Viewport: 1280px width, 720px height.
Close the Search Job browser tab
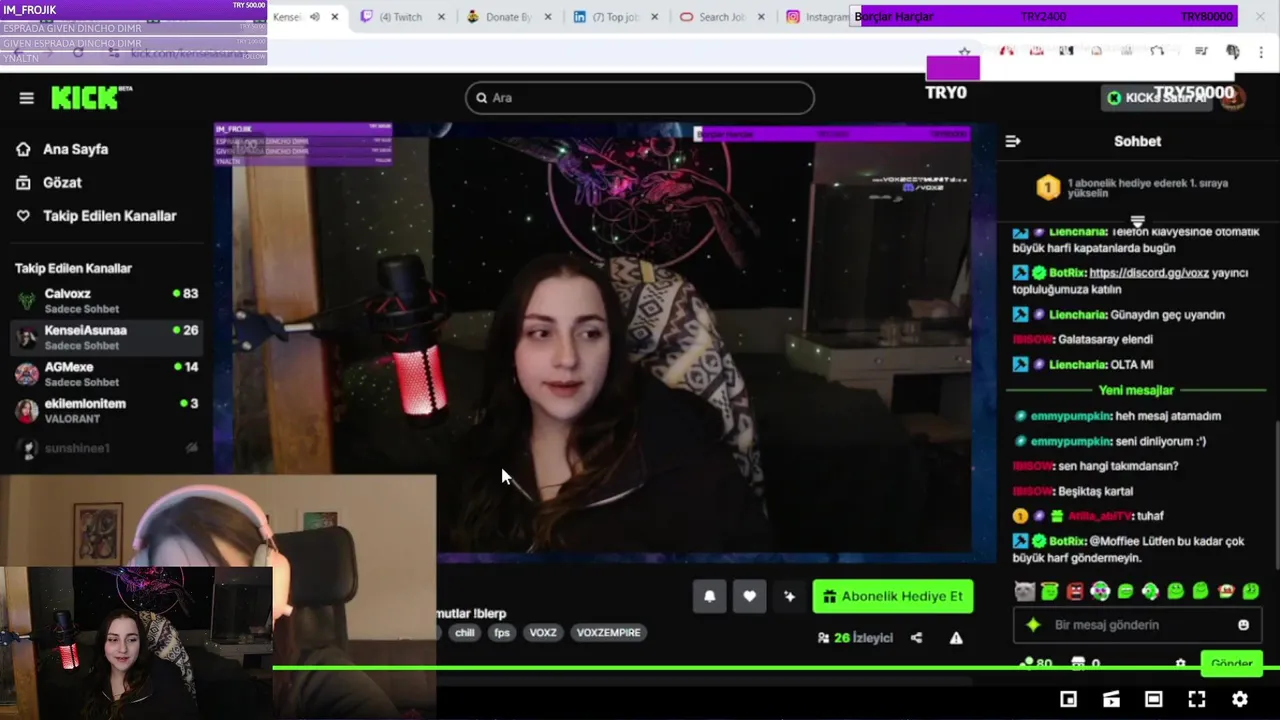click(761, 17)
